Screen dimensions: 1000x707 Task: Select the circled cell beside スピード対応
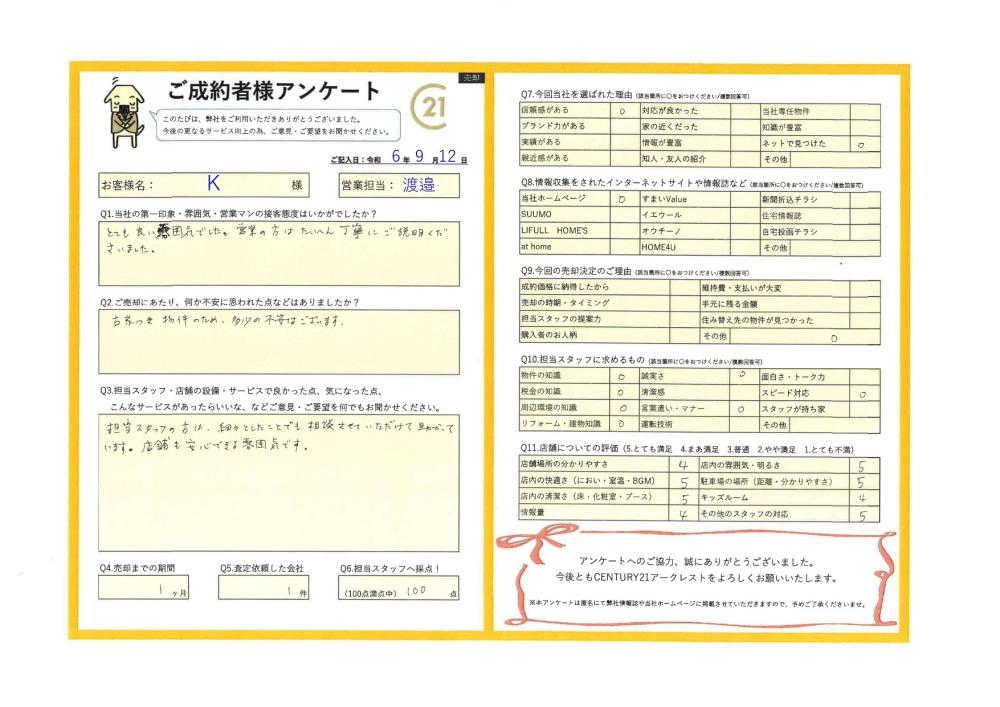pyautogui.click(x=865, y=393)
